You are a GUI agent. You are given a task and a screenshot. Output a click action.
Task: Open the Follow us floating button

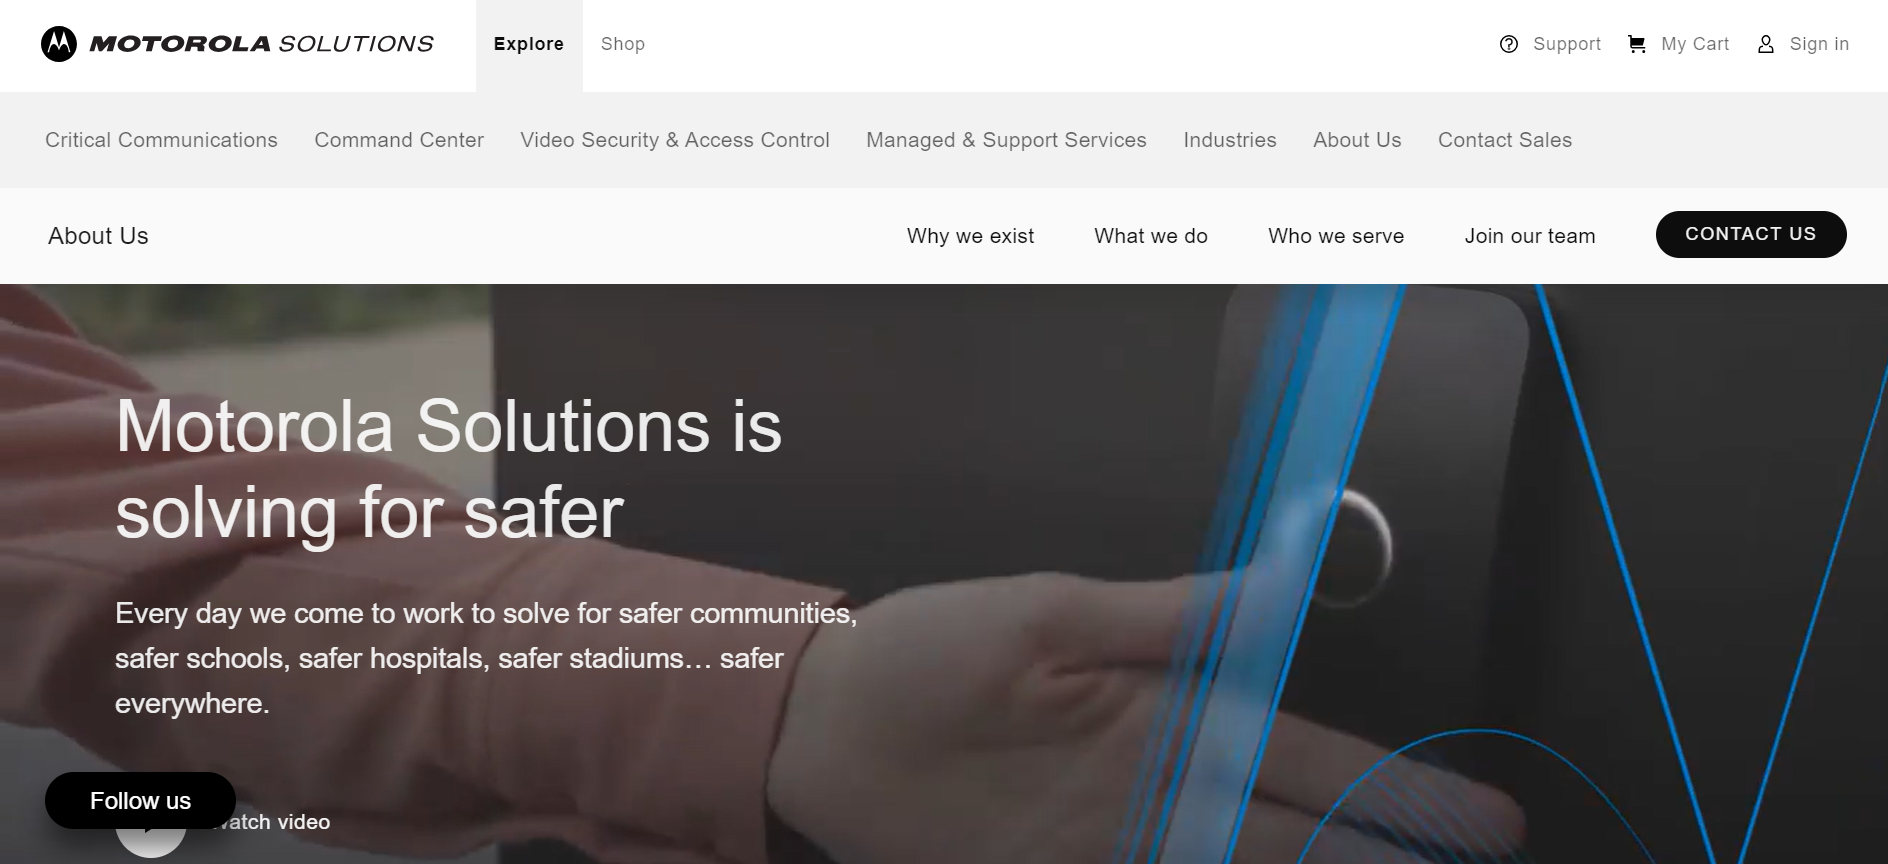pos(140,800)
